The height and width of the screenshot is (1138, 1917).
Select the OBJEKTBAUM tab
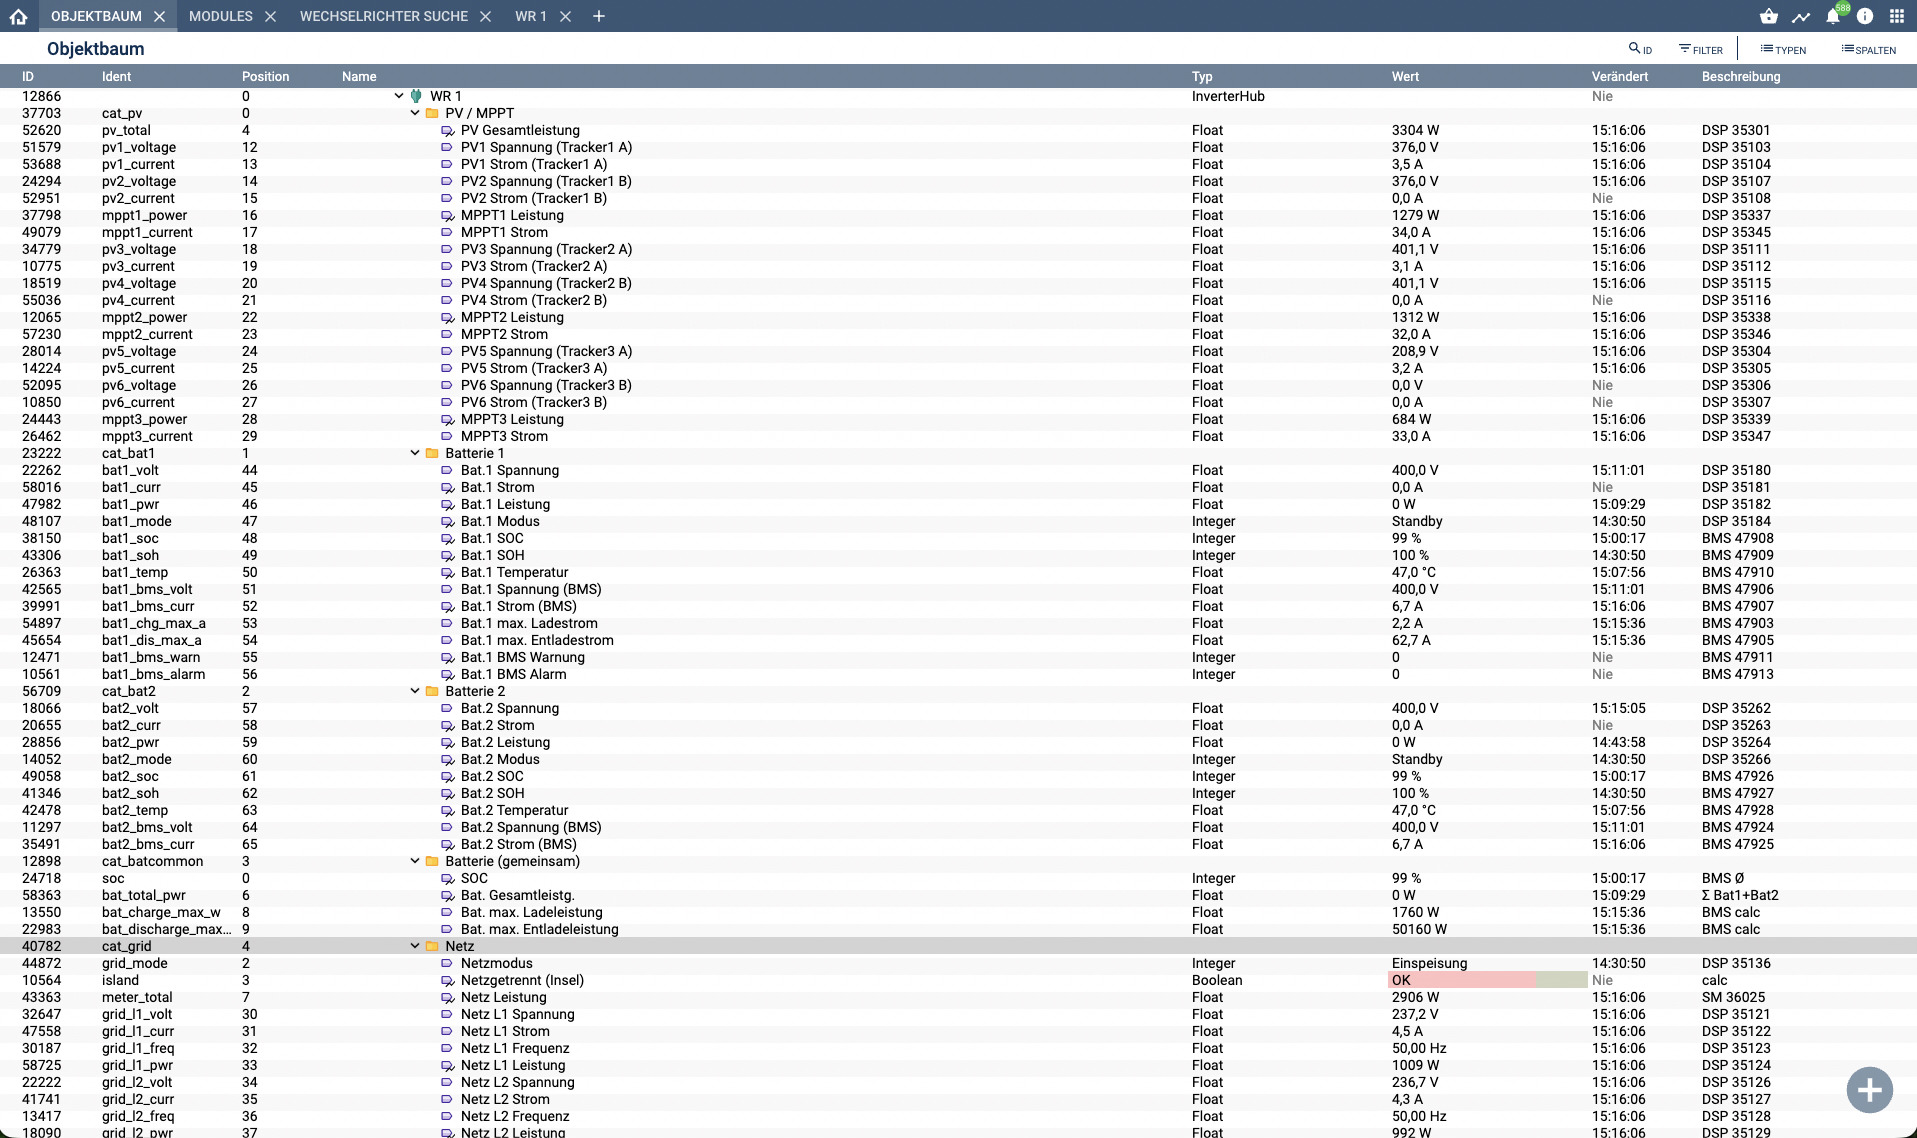coord(96,16)
